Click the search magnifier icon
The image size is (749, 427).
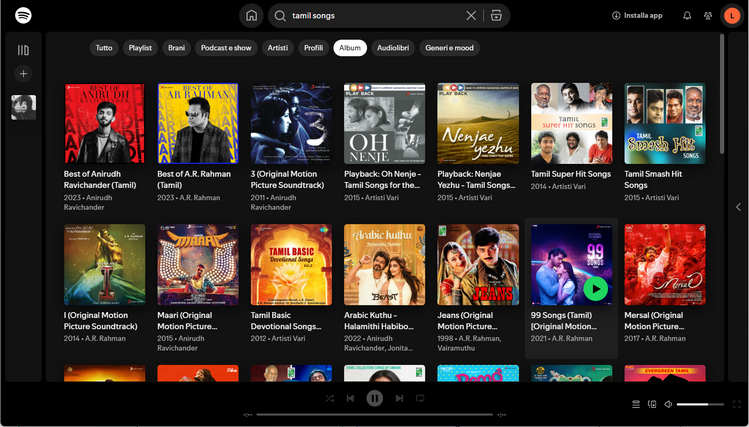(280, 16)
